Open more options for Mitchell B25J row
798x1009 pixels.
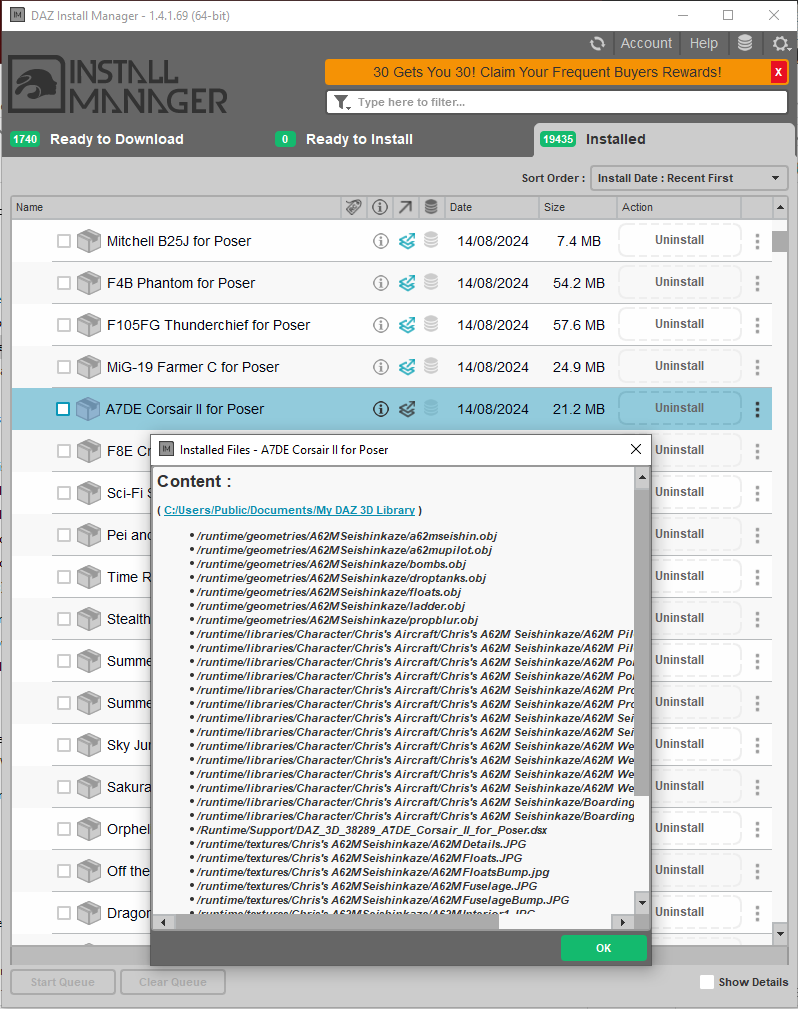tap(757, 241)
